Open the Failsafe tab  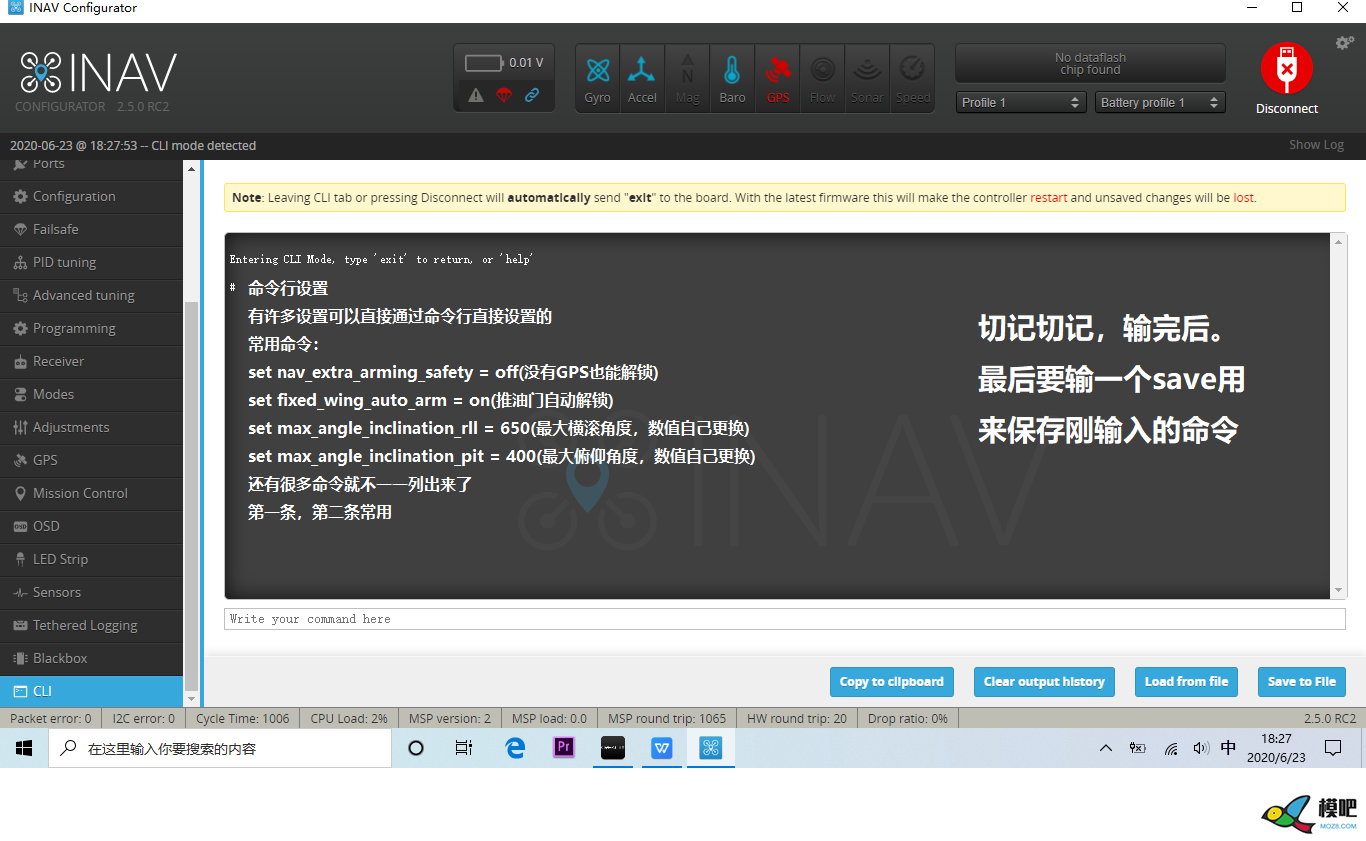click(92, 229)
